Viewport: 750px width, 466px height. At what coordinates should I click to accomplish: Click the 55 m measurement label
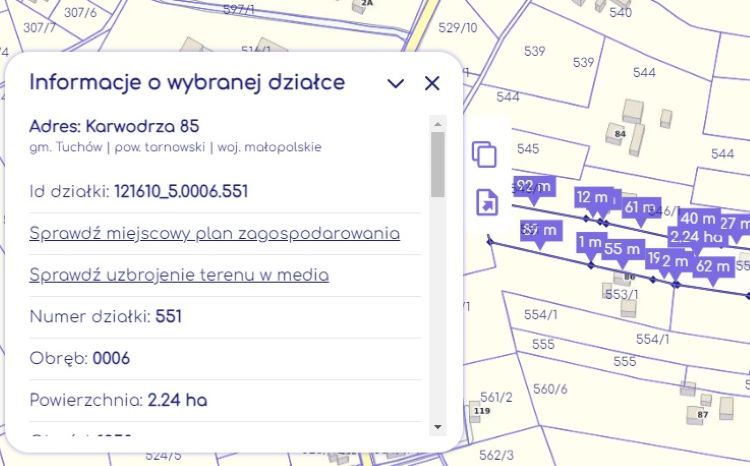622,249
